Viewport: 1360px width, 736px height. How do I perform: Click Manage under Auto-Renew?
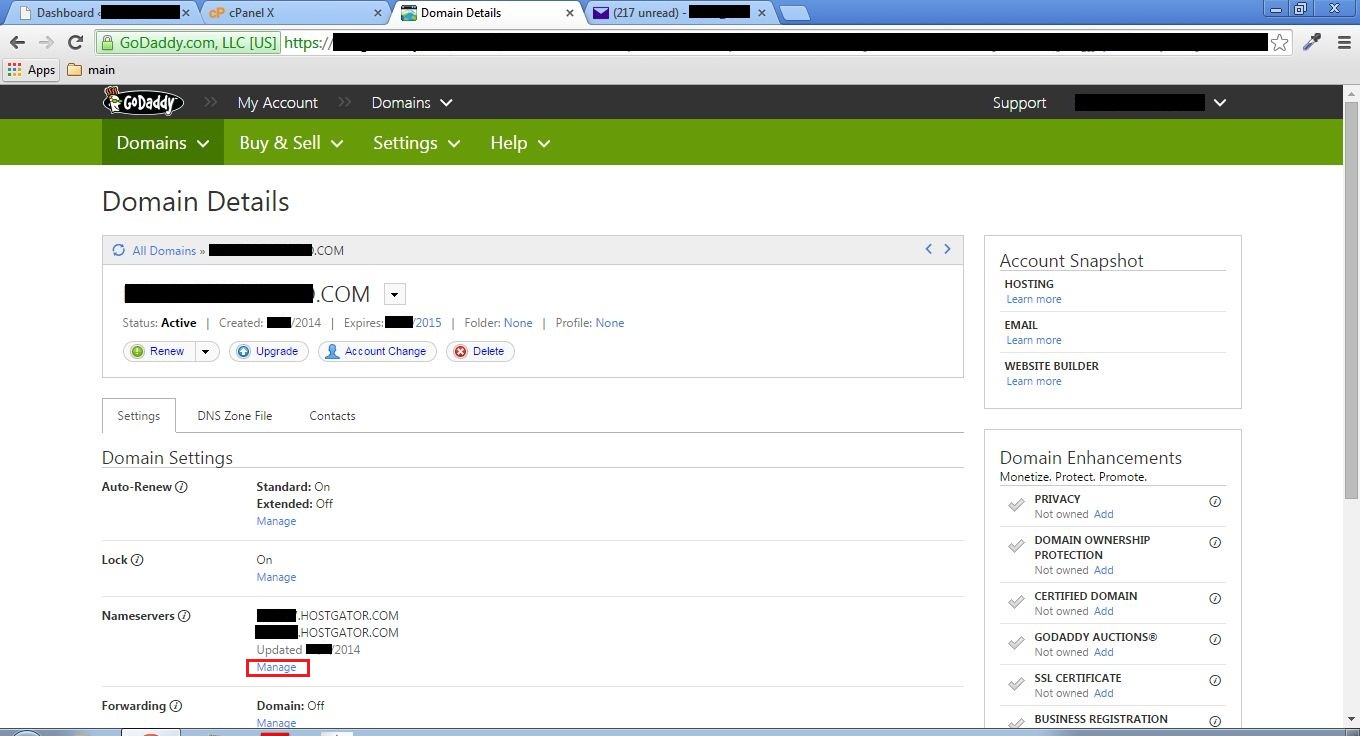276,521
